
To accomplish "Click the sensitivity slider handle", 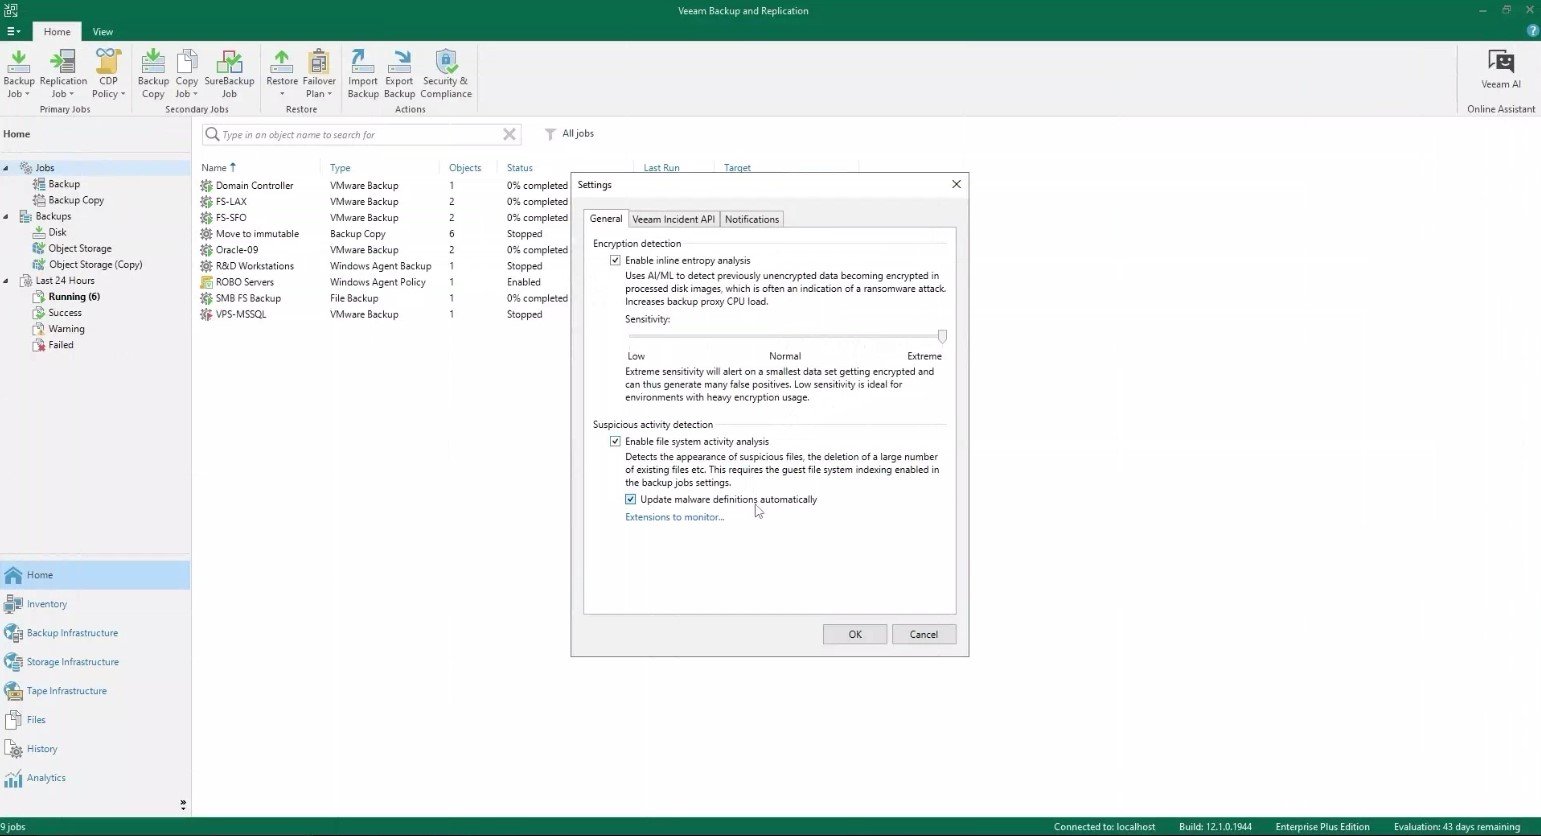I will [x=942, y=337].
